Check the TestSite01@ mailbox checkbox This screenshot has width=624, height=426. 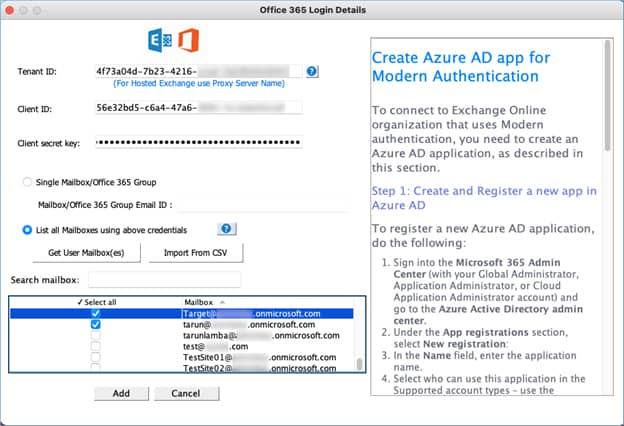click(x=96, y=357)
